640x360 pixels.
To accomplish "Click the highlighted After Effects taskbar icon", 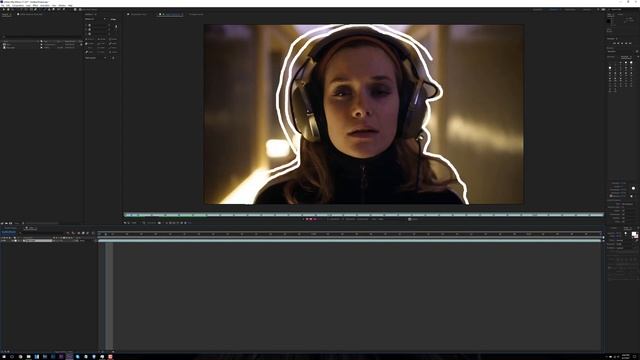I will pyautogui.click(x=69, y=357).
